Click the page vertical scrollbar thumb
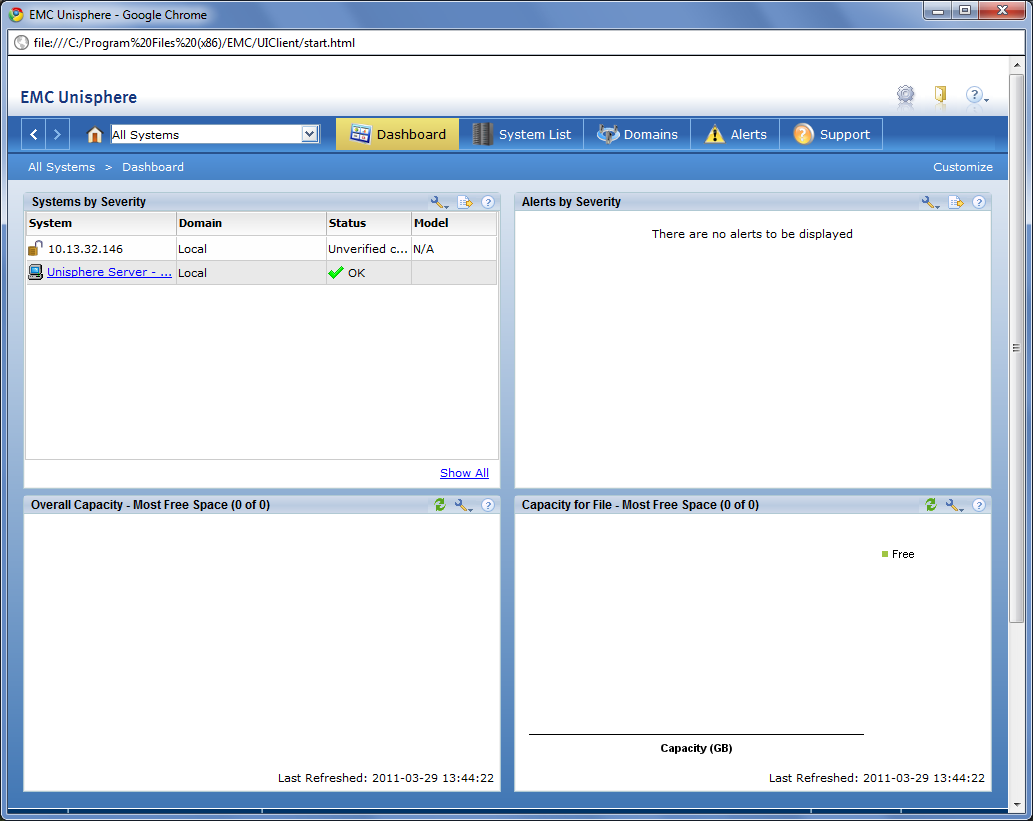1033x821 pixels. point(1017,348)
